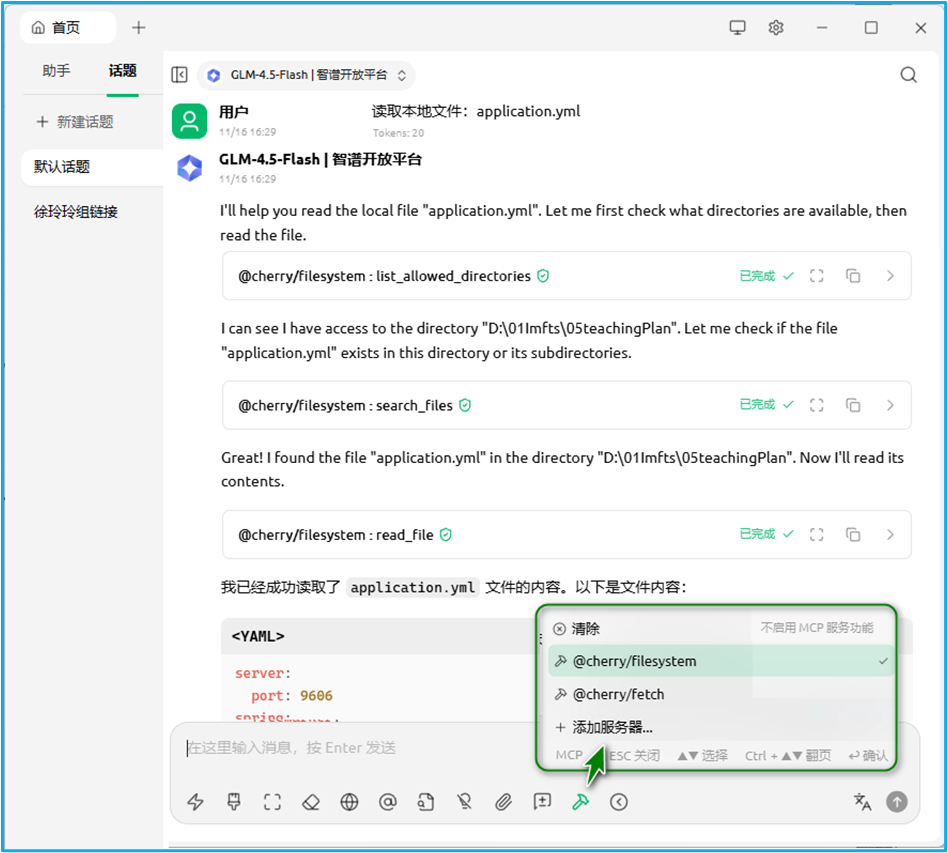The width and height of the screenshot is (948, 853).
Task: Click the application.yml inline code text
Action: click(x=412, y=587)
